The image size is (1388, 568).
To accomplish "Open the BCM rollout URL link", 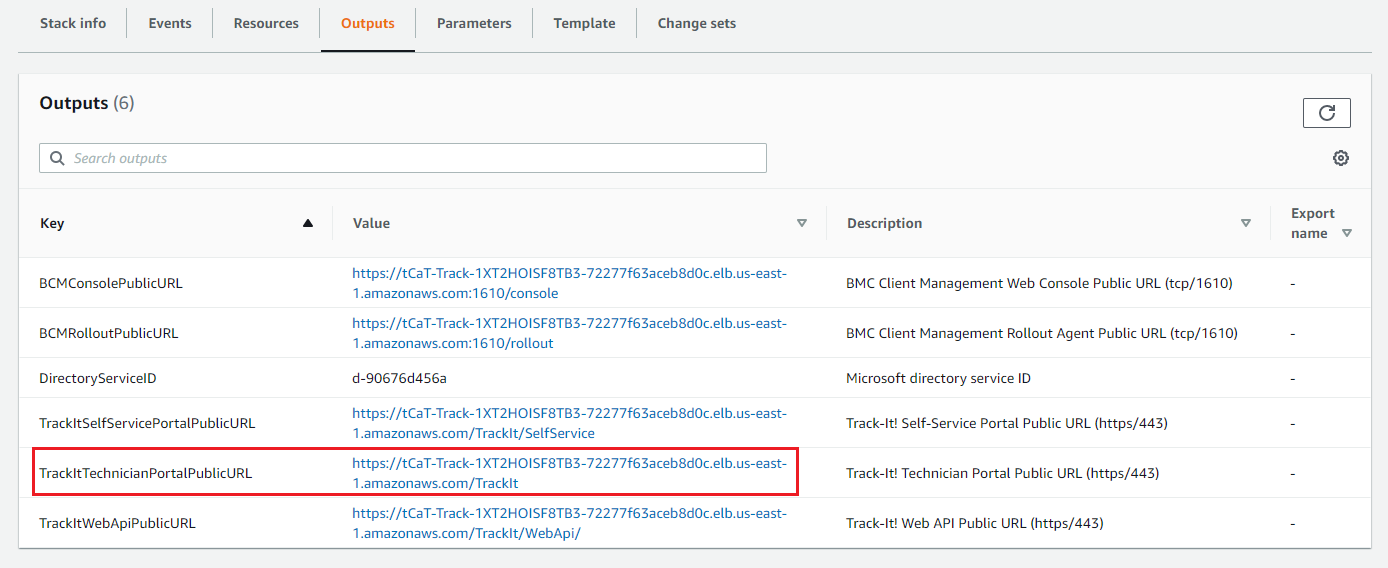I will (x=570, y=333).
